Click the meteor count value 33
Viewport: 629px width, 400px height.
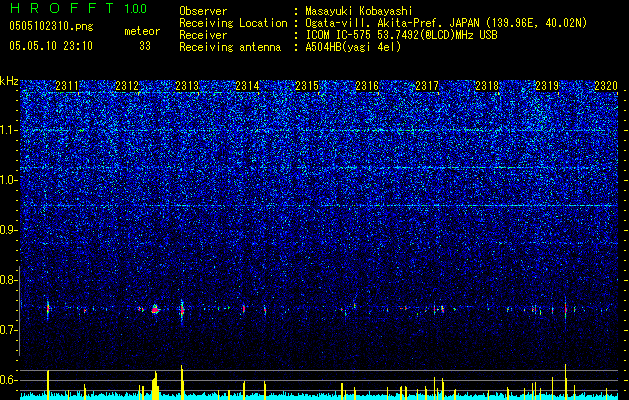(145, 46)
